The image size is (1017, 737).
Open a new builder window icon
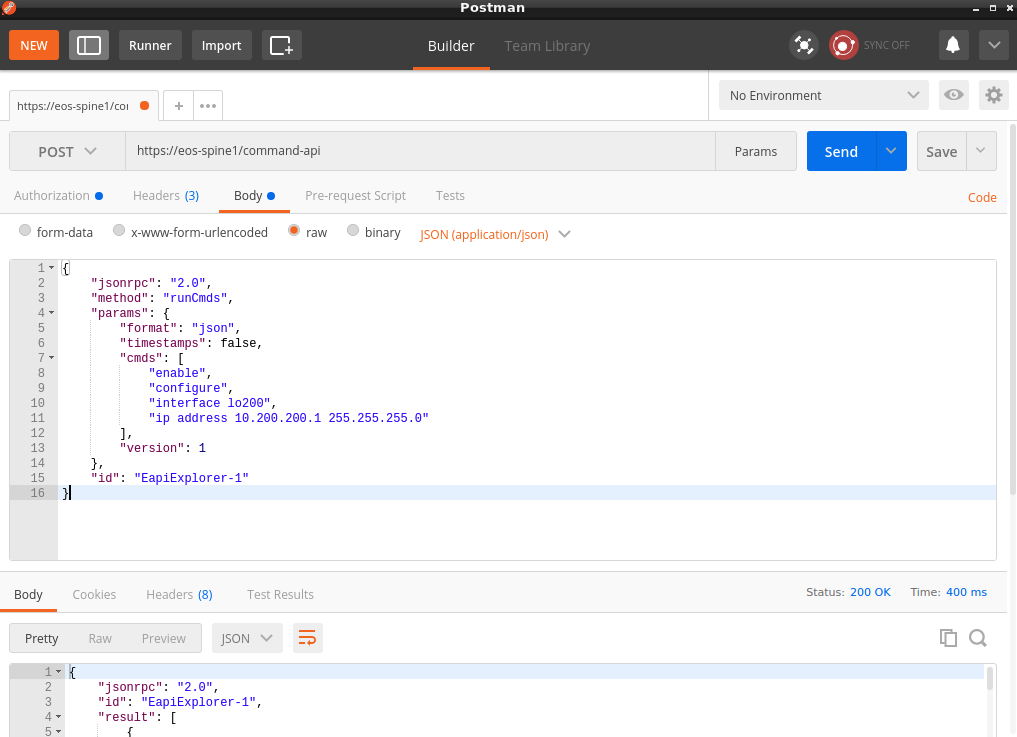coord(281,45)
